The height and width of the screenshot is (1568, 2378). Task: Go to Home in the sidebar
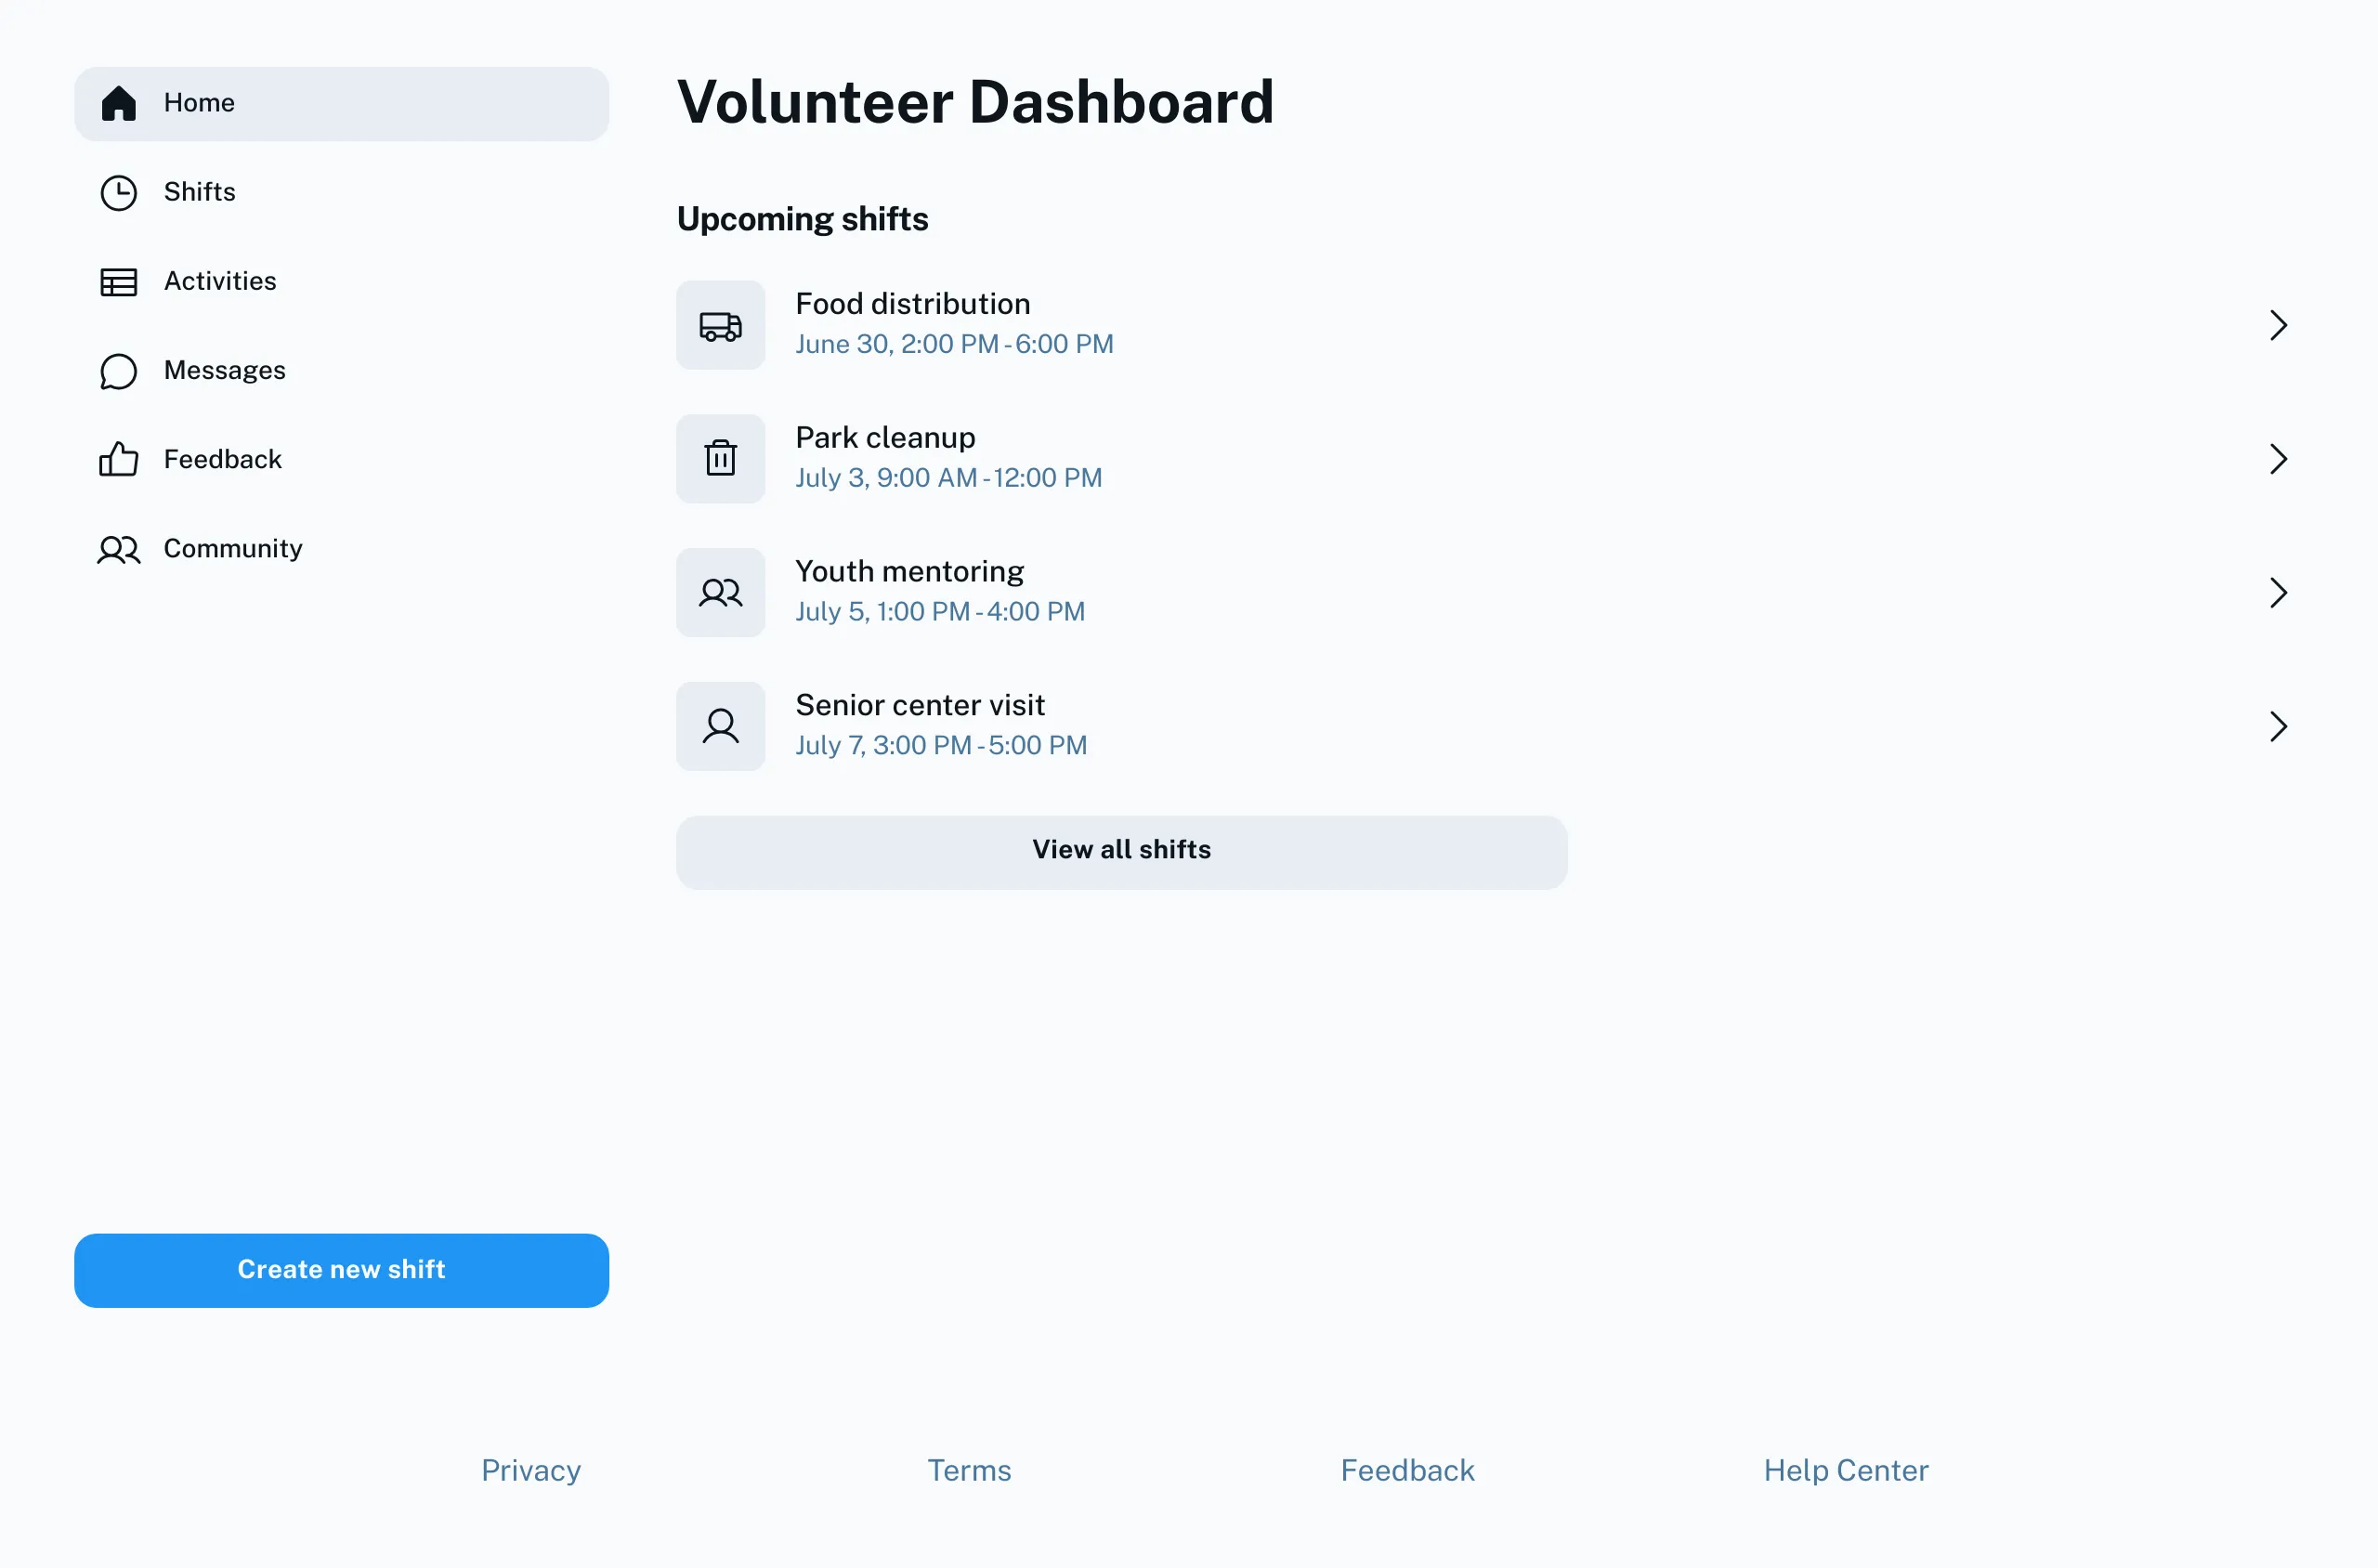pyautogui.click(x=341, y=104)
